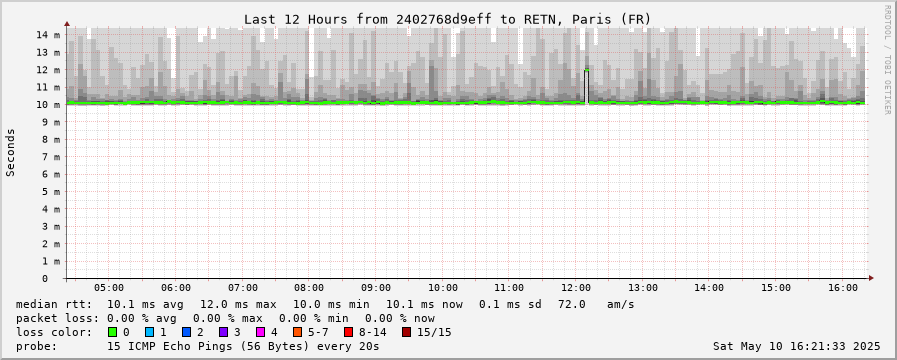Click the purple loss color 3 swatch

(x=223, y=332)
